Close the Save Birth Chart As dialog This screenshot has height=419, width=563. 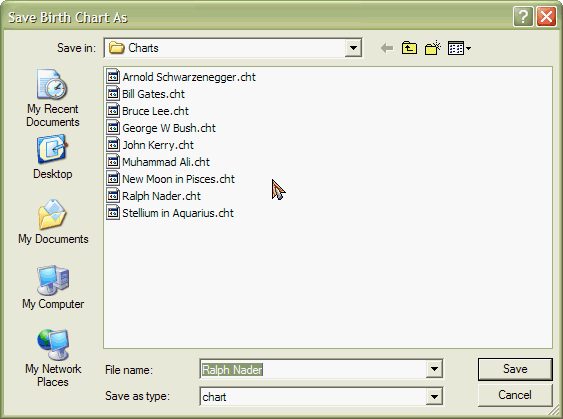(x=546, y=17)
